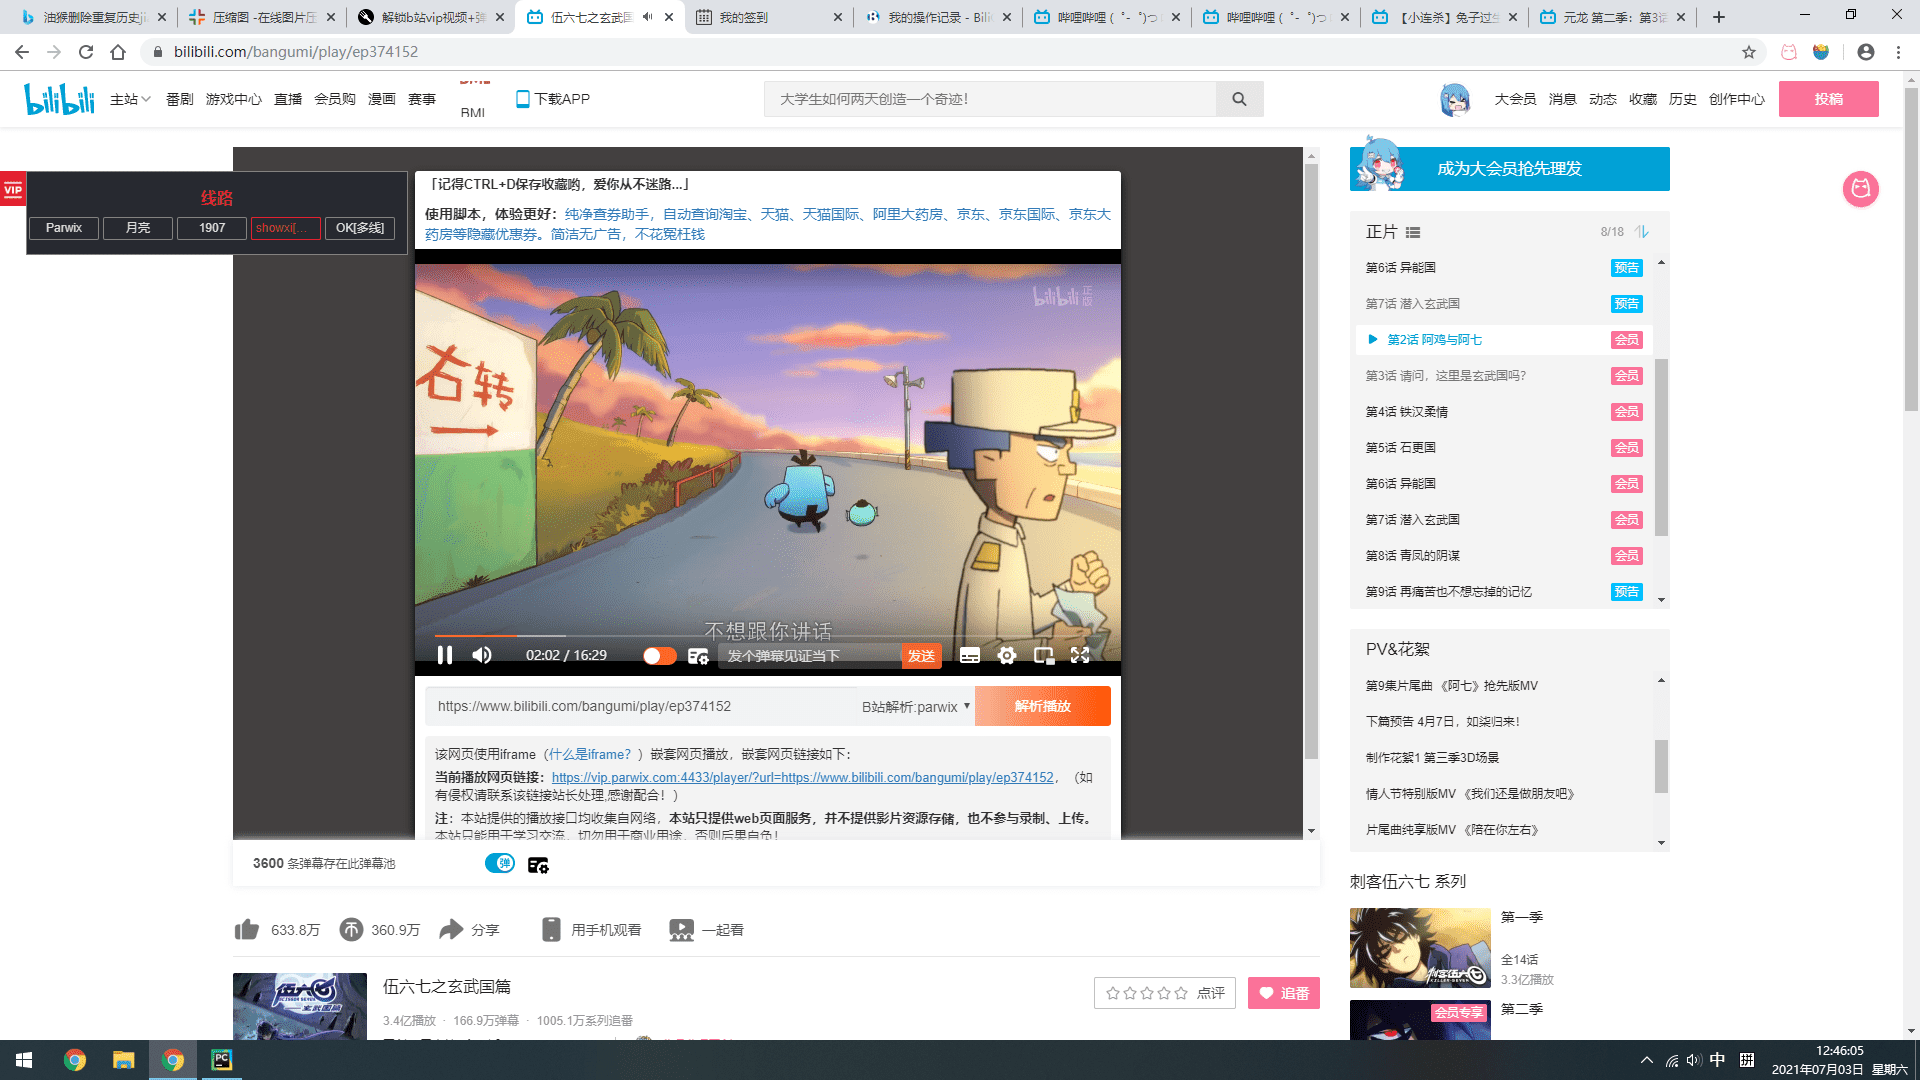Click the 成为大会员抢先理发 banner
Screen dimensions: 1920x1080
tap(1510, 168)
